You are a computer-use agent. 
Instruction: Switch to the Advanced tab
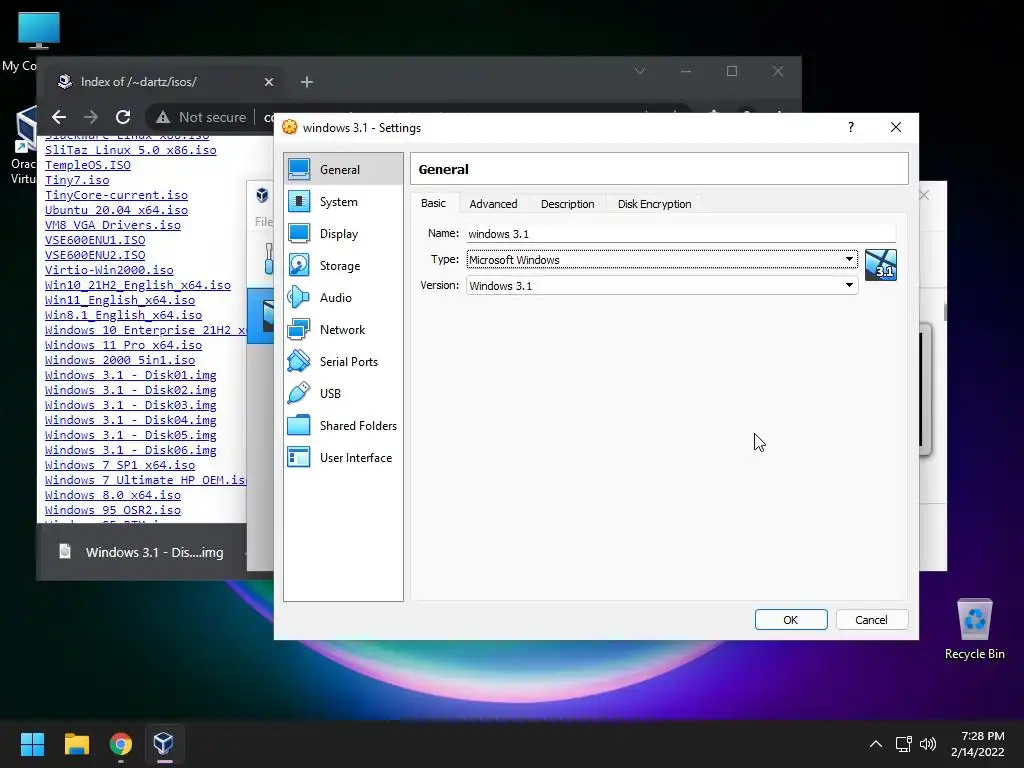tap(493, 204)
